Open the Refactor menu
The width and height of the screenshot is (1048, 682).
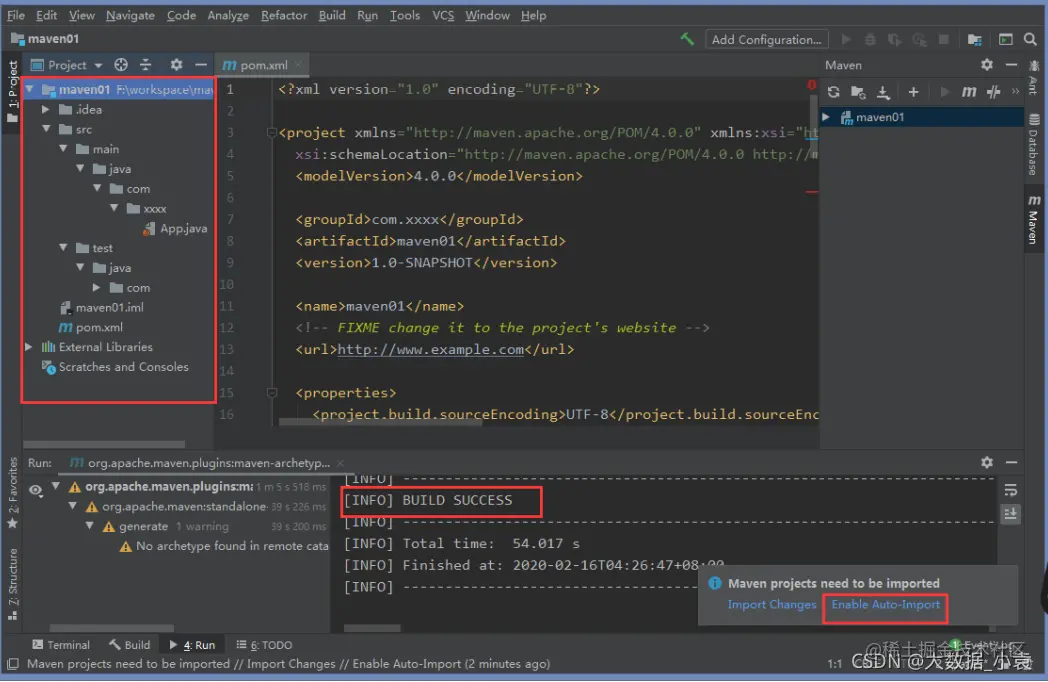coord(283,15)
